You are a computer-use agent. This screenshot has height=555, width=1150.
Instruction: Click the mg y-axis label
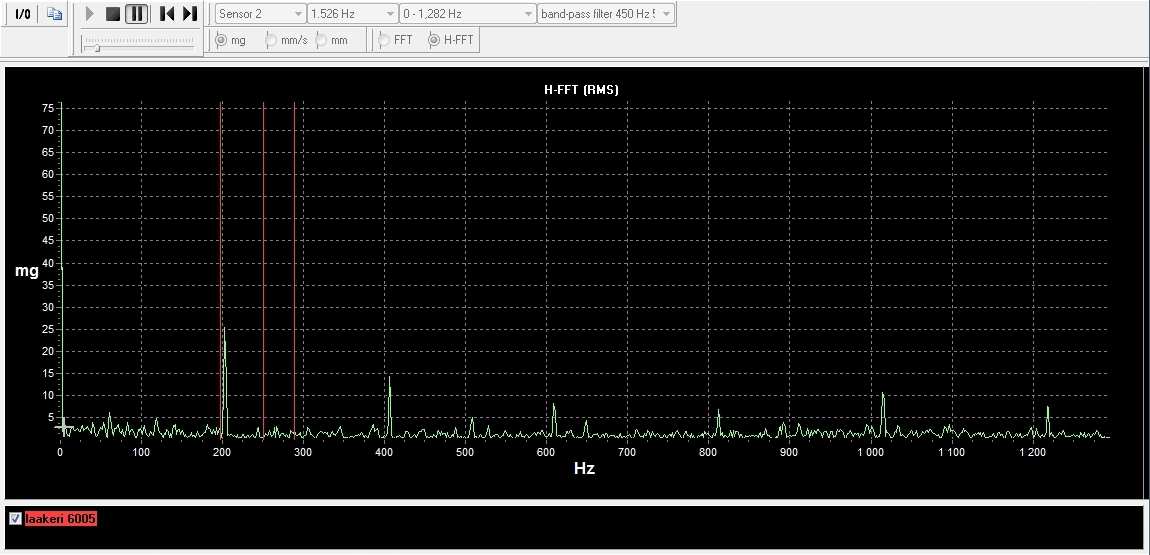[26, 271]
